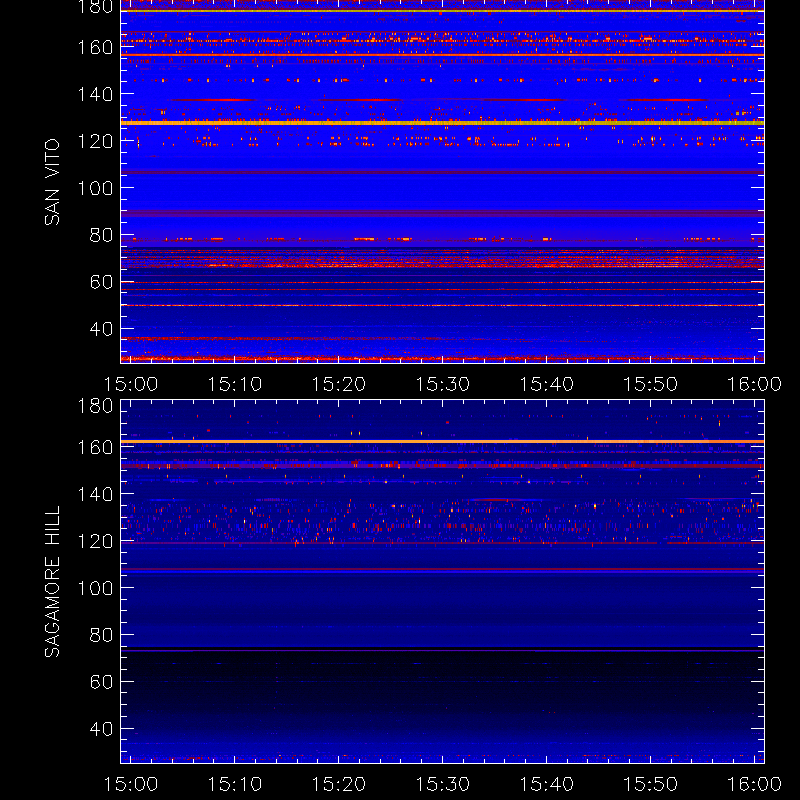Select the 40 frequency label on San Vito plot
Image resolution: width=800 pixels, height=800 pixels.
coord(101,329)
